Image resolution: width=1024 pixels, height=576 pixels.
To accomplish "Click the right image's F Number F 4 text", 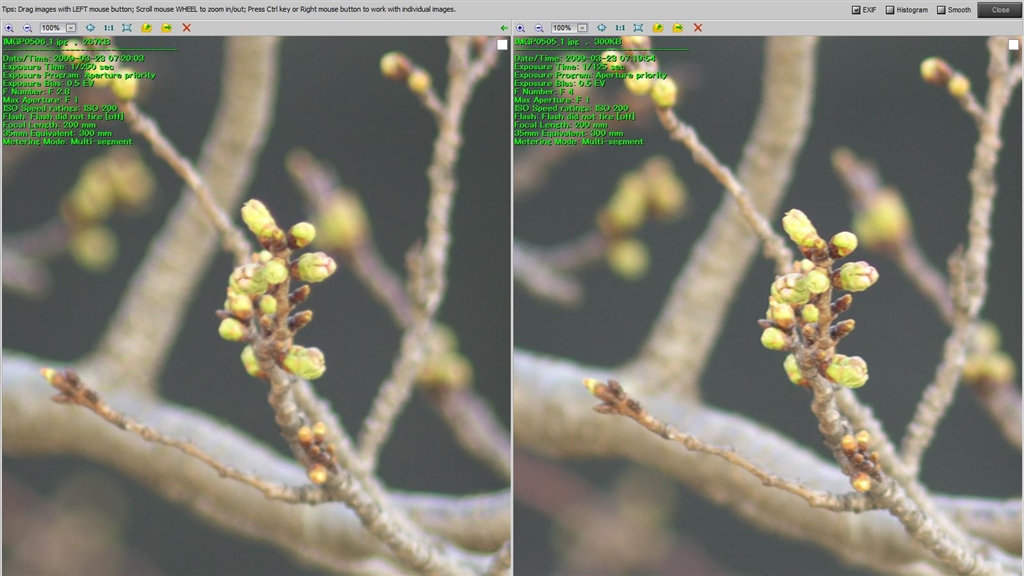I will point(544,91).
